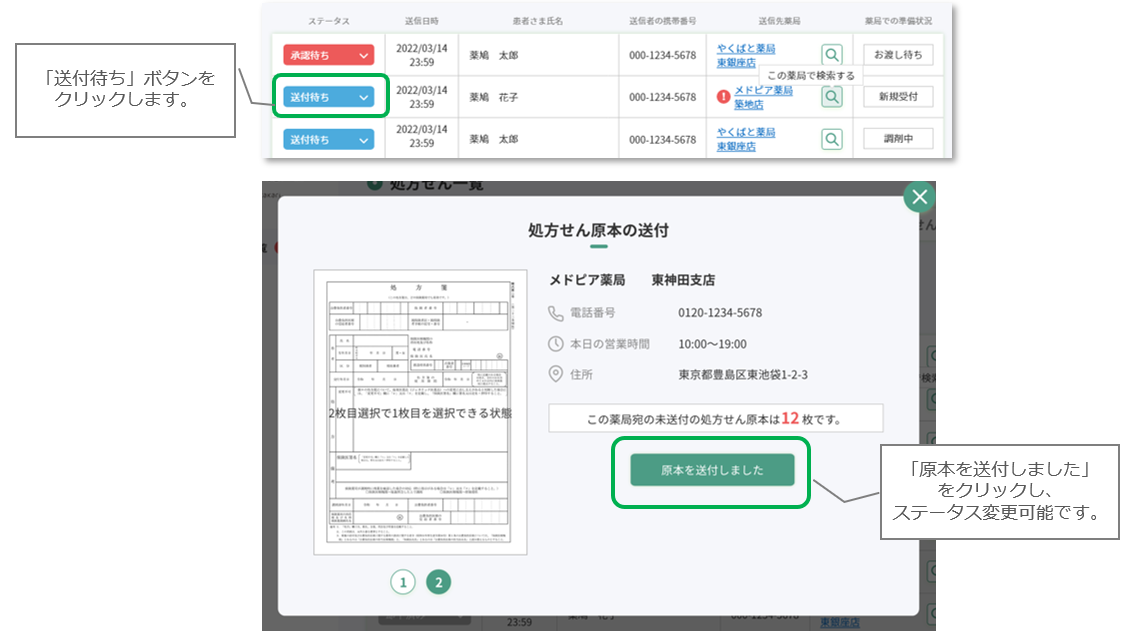Screen dimensions: 1137x644
Task: Click the 送信日時 column header
Action: [421, 21]
